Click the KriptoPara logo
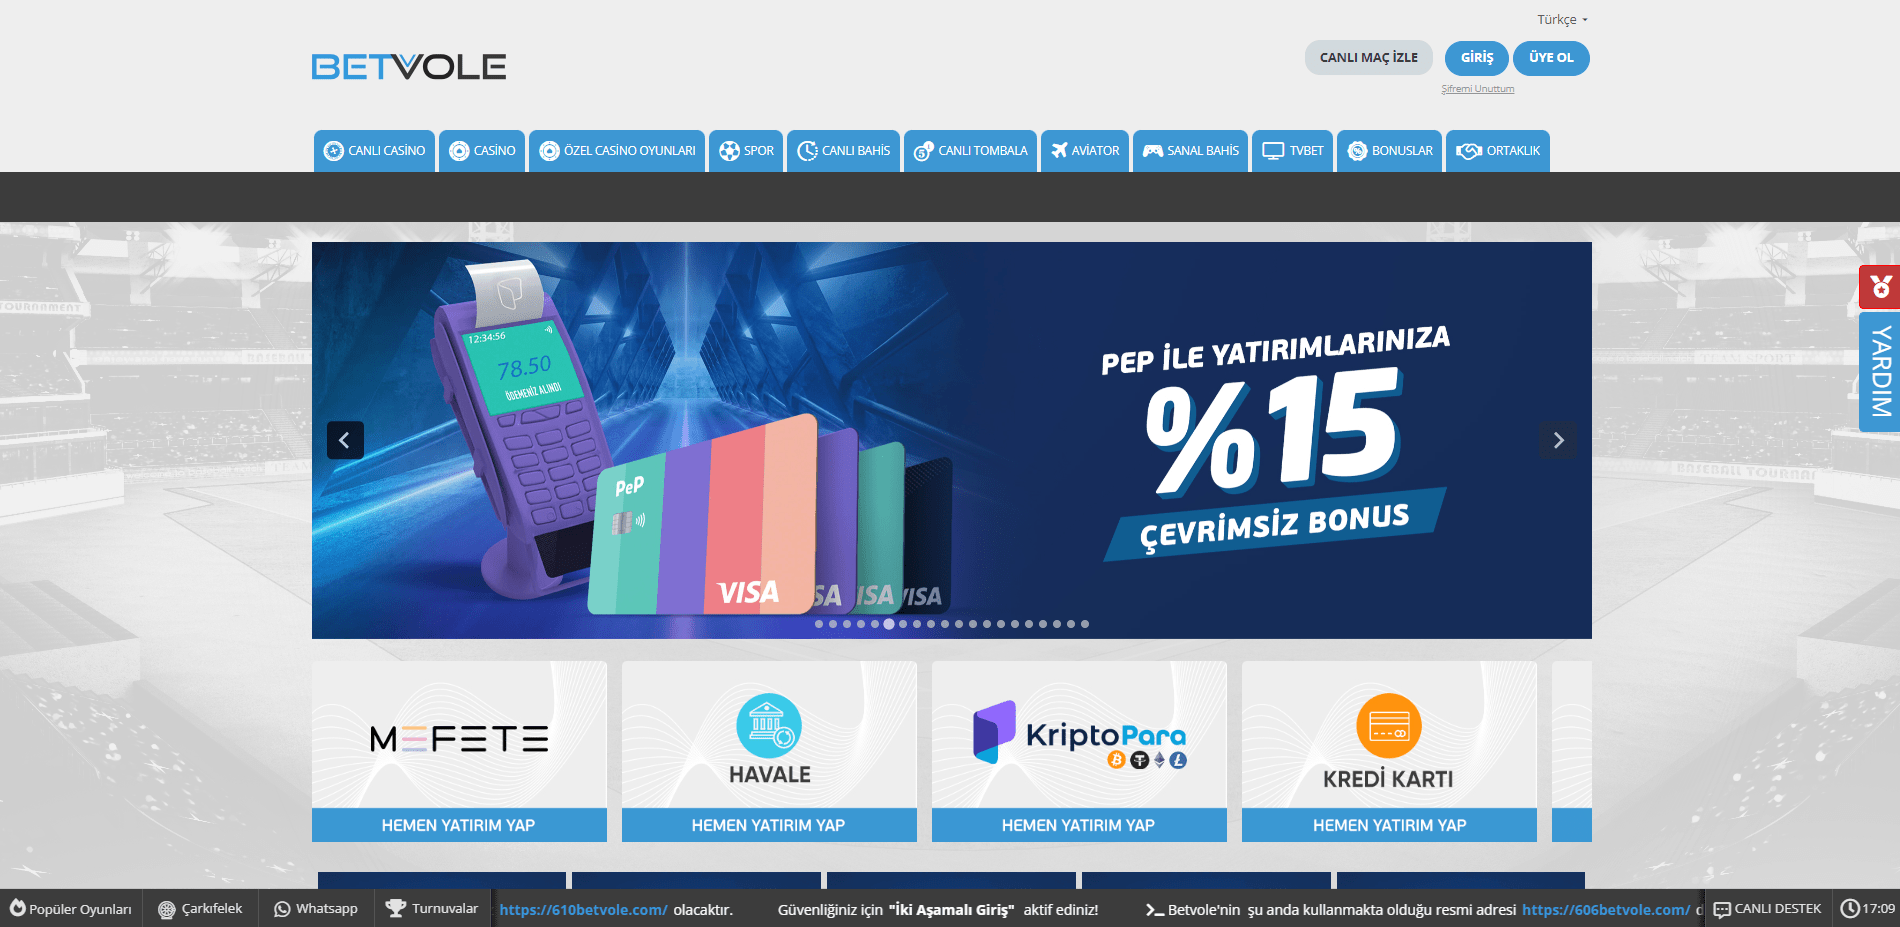The image size is (1900, 927). click(x=1079, y=734)
